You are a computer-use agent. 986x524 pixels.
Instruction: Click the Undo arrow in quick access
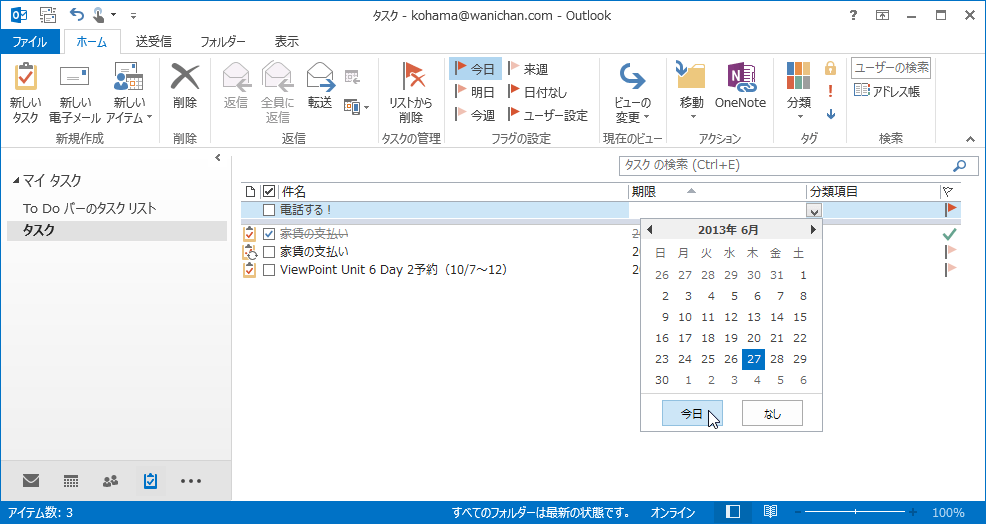(x=77, y=14)
